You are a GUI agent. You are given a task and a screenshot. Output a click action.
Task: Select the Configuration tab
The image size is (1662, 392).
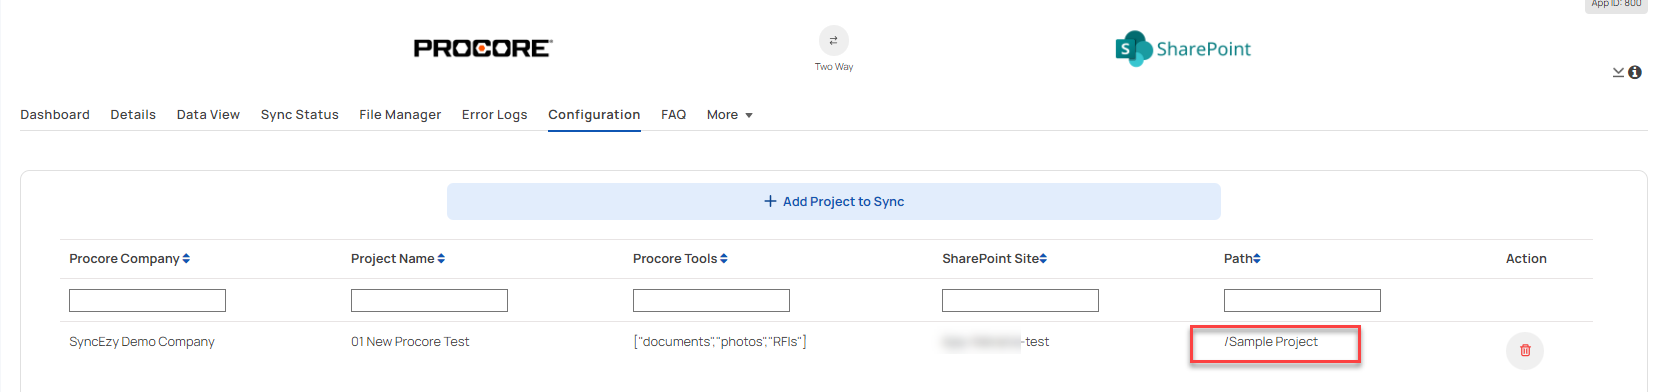pyautogui.click(x=594, y=115)
